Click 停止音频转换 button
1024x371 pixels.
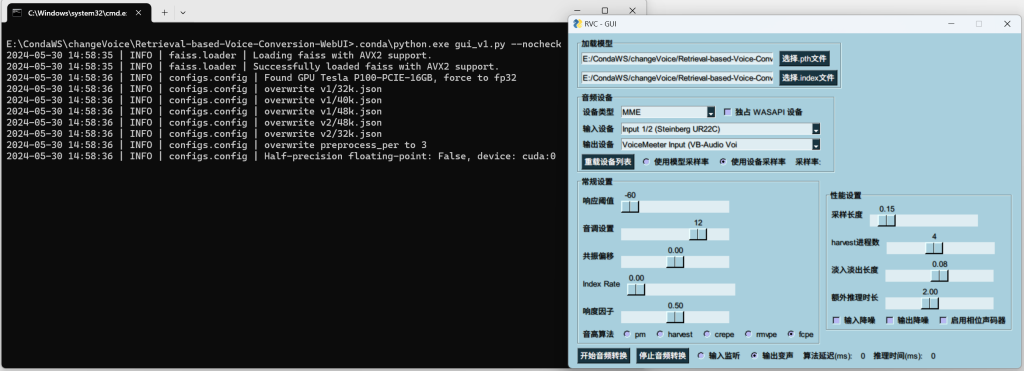(x=663, y=356)
